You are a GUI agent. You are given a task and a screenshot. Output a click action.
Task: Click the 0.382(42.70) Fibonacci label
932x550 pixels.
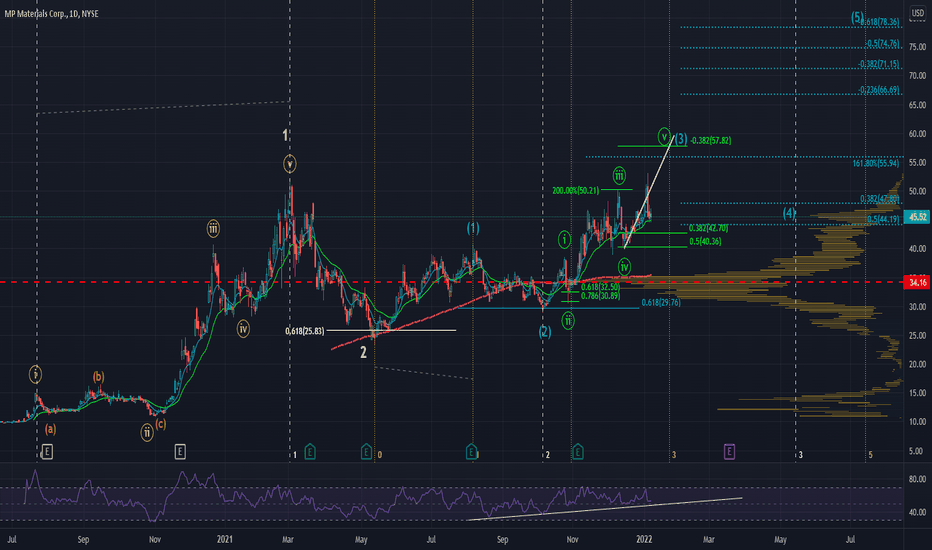coord(709,228)
